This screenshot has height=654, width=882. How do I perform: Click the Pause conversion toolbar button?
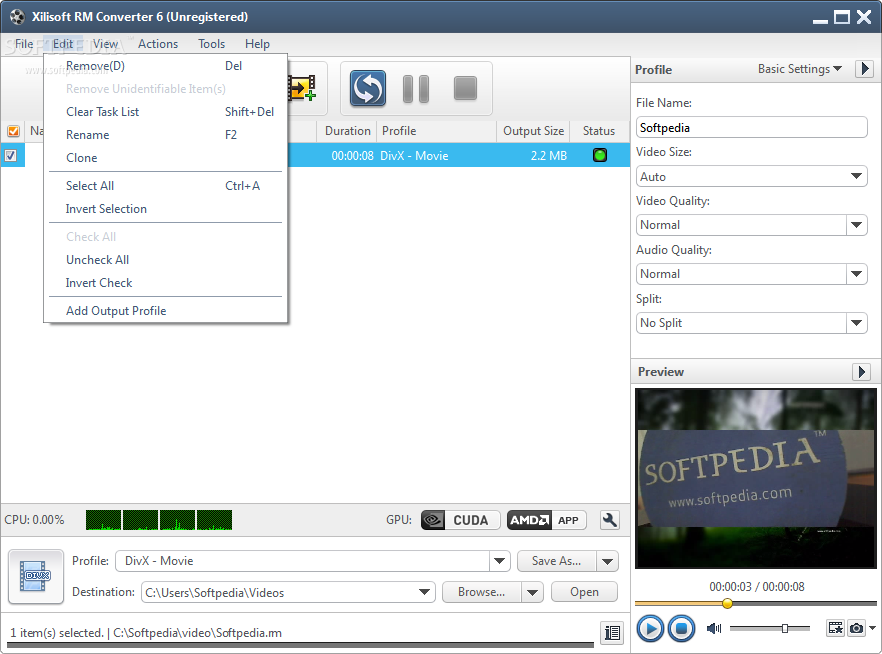416,88
